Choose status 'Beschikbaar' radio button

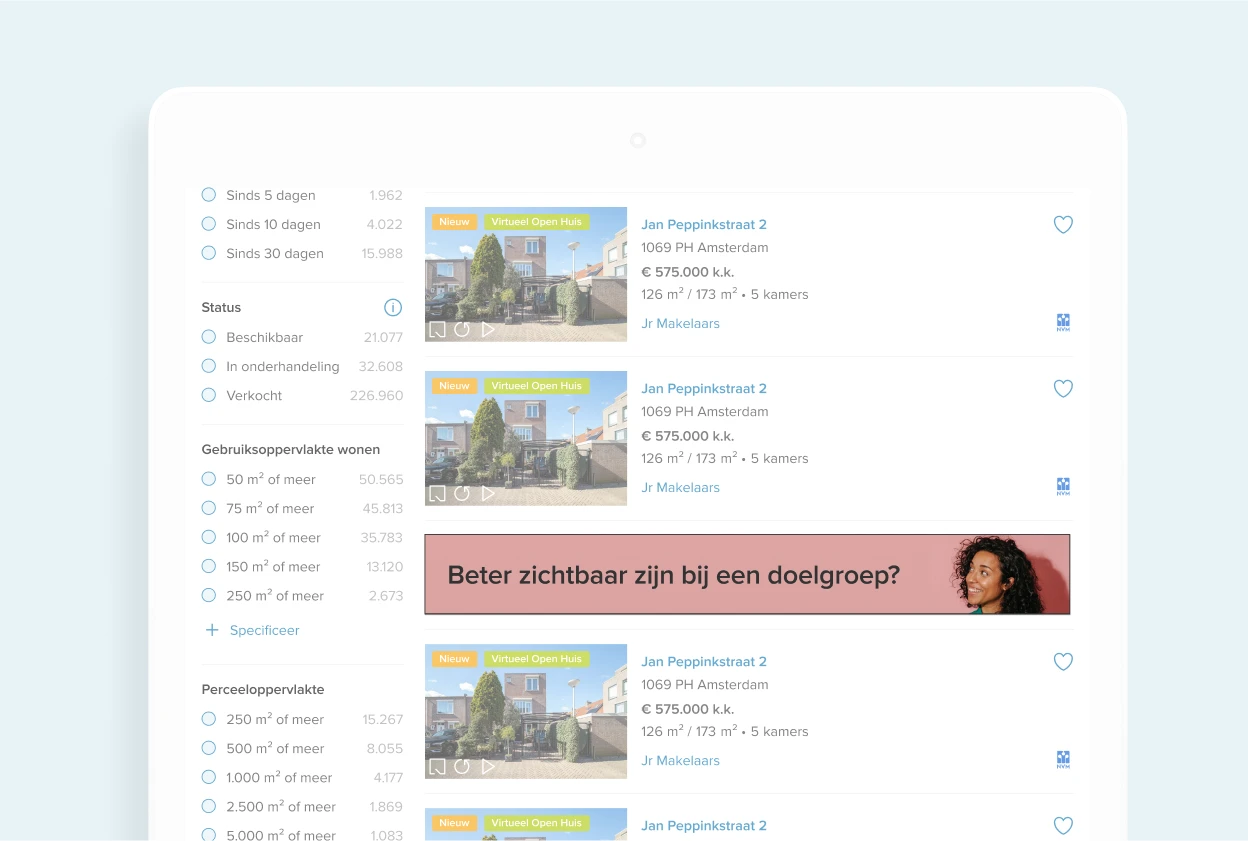(x=209, y=337)
